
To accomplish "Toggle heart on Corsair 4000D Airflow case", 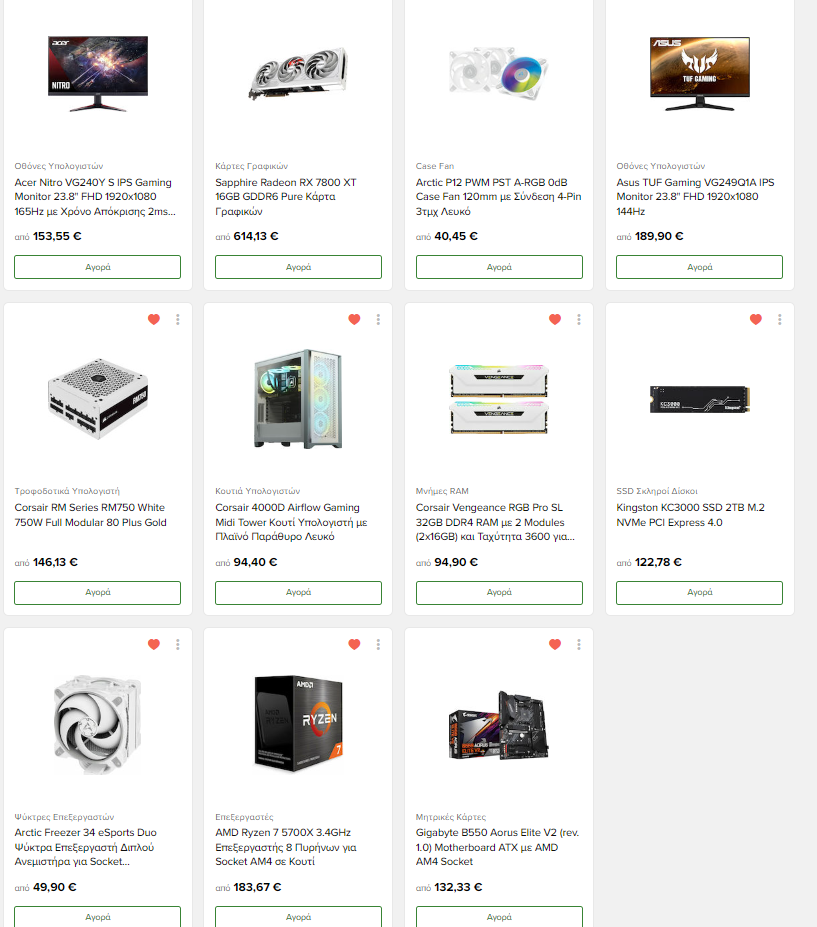I will click(354, 319).
